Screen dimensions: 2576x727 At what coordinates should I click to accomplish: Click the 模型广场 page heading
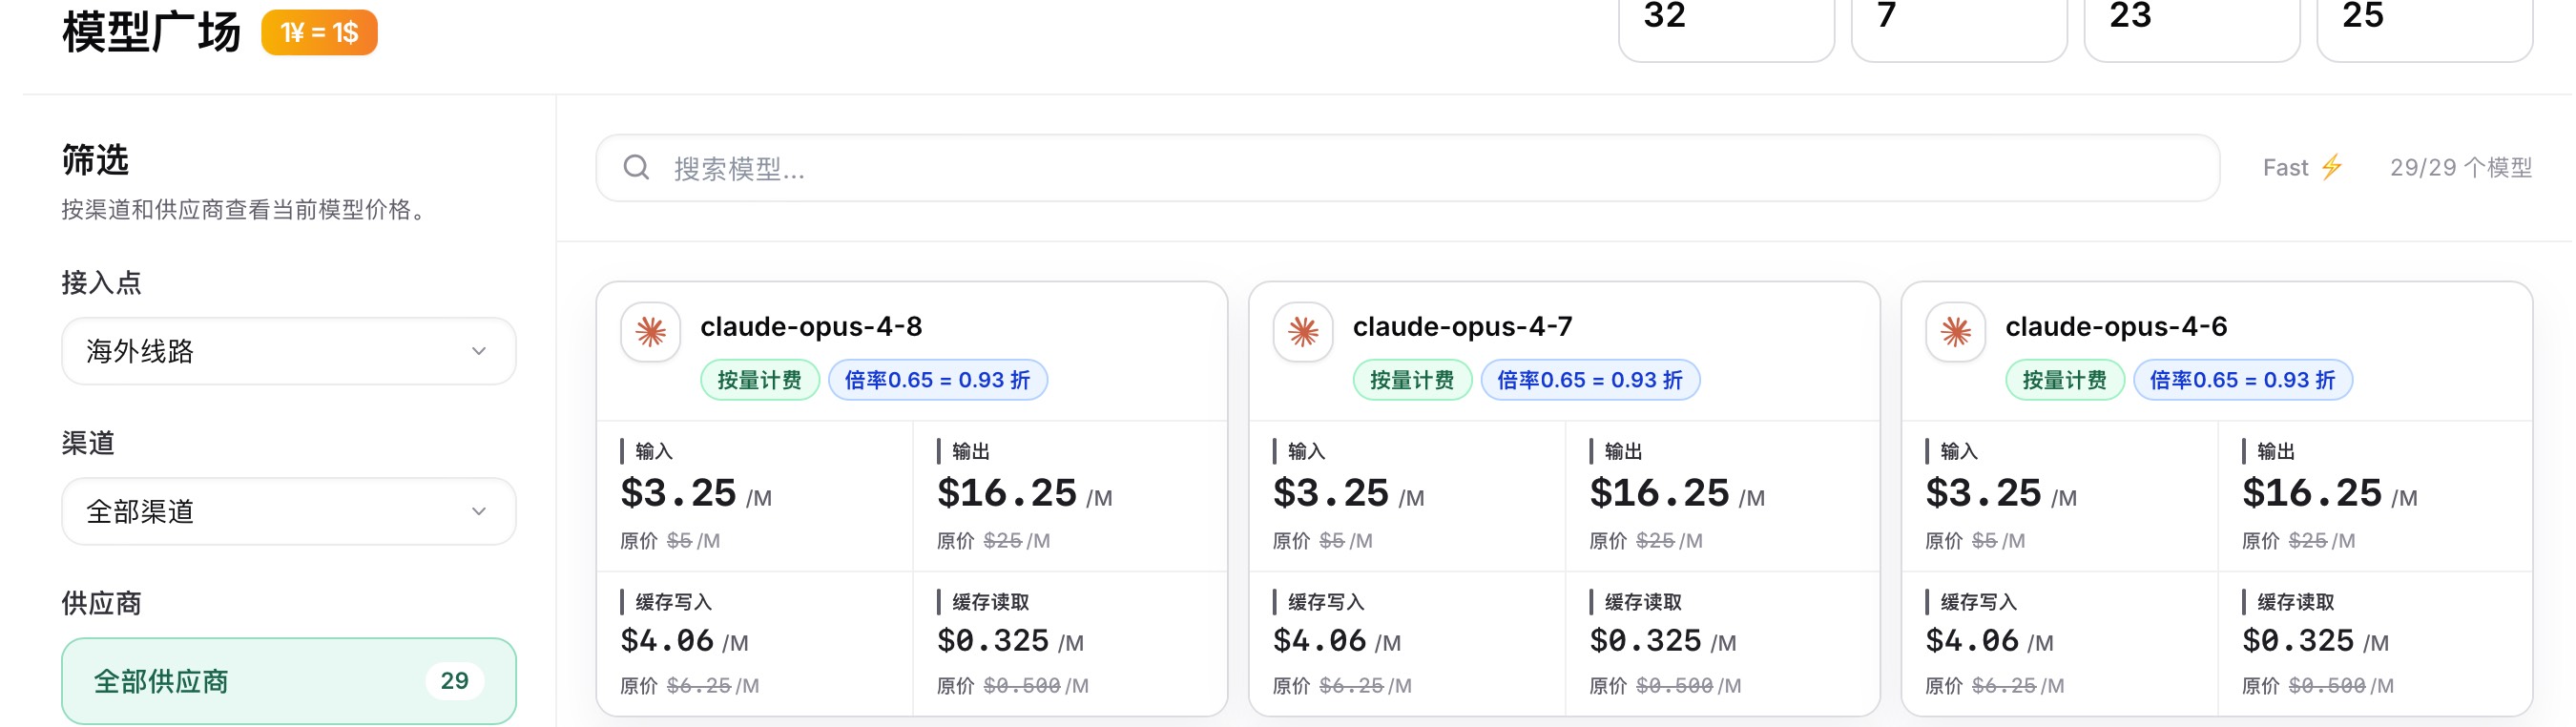152,32
